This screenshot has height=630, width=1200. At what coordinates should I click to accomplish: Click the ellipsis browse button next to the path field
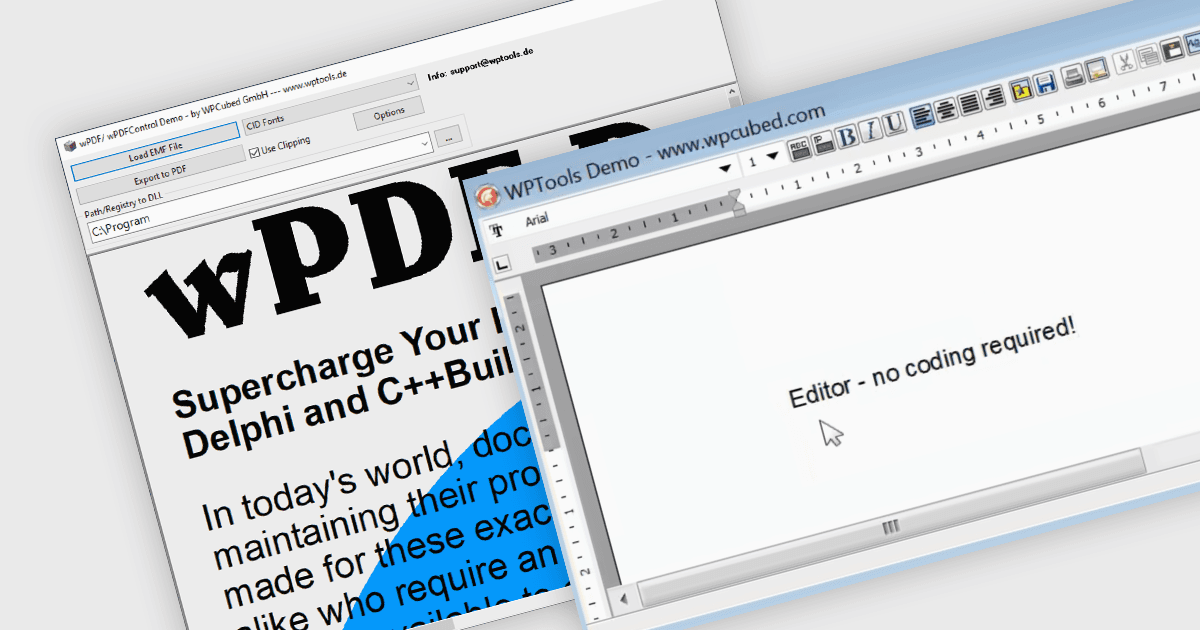pyautogui.click(x=449, y=135)
